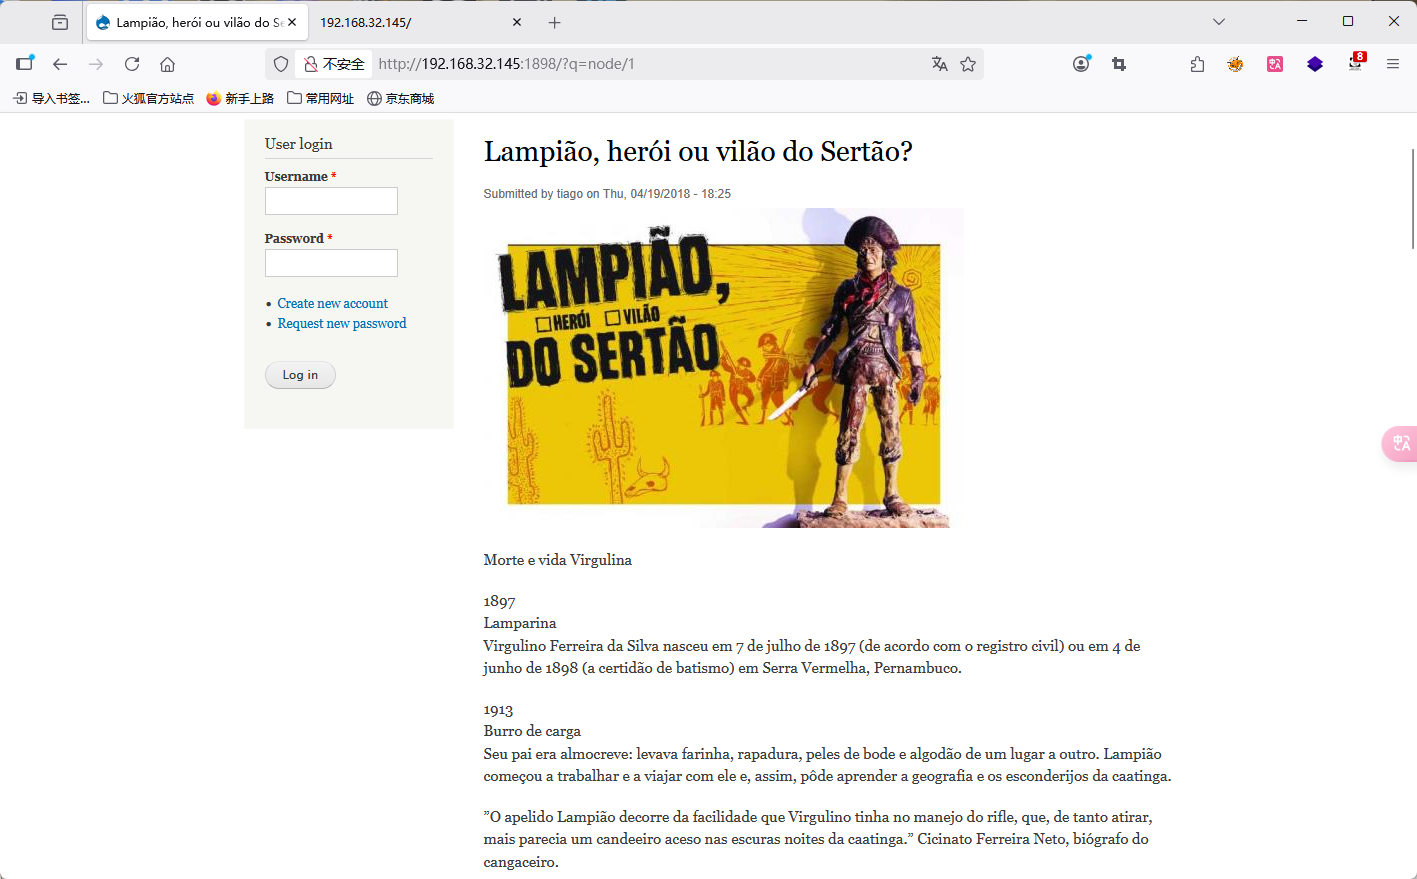
Task: Open the Firefox tab list view button
Action: (x=60, y=22)
